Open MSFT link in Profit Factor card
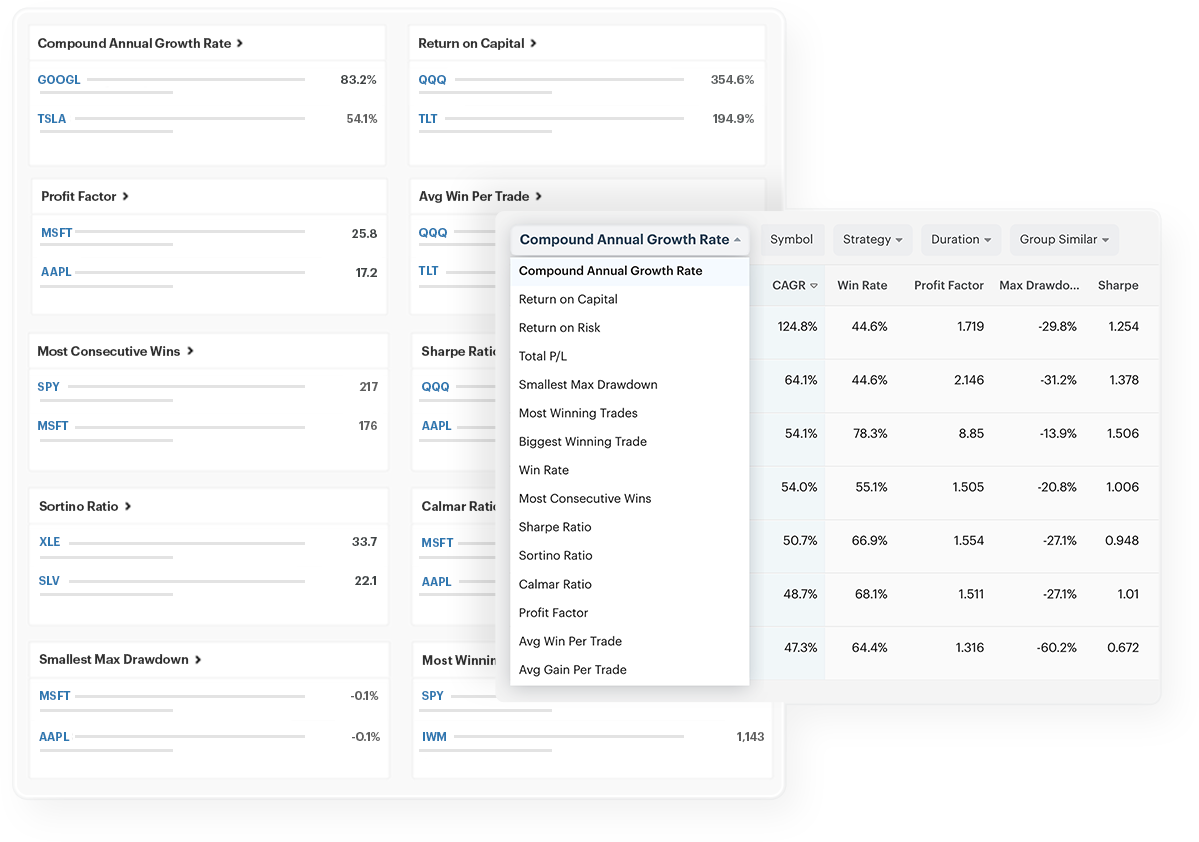Screen dimensions: 1199x842 click(57, 232)
